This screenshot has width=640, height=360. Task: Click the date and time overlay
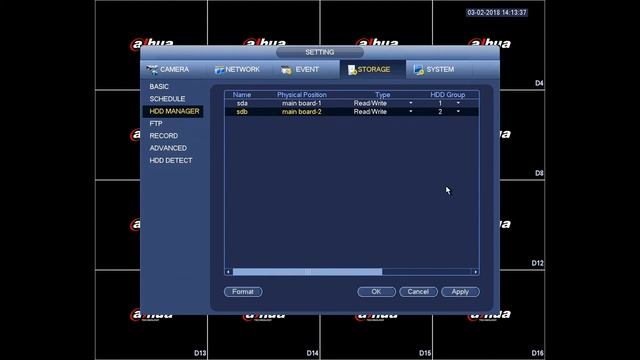point(497,13)
